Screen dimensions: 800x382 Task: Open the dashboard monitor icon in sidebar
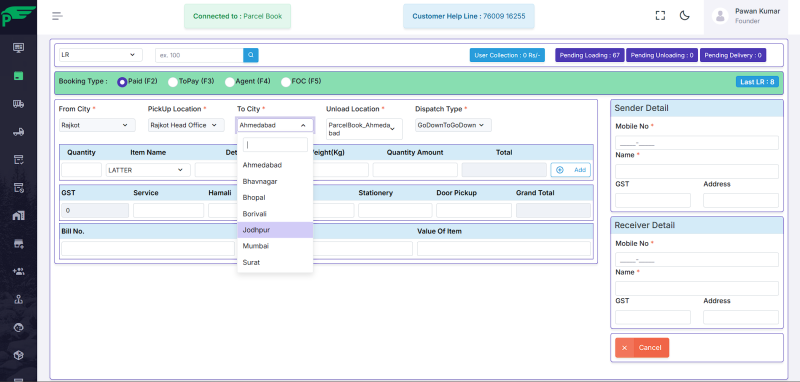click(x=18, y=48)
